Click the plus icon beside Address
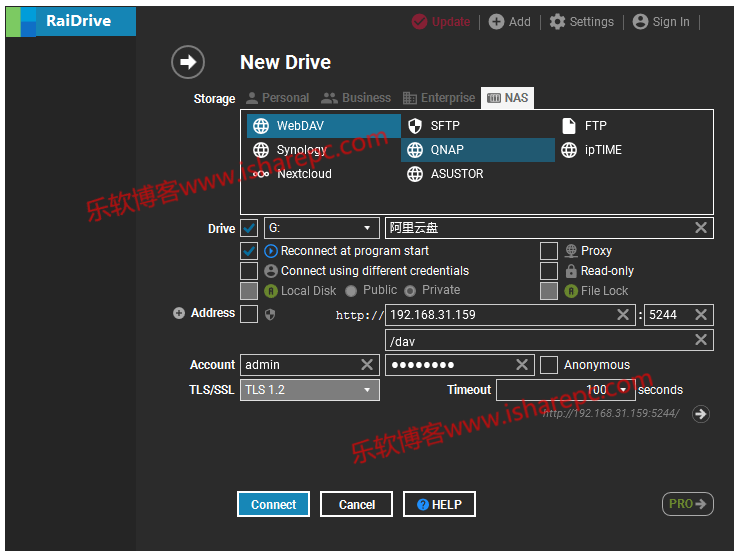The width and height of the screenshot is (740, 557). tap(179, 313)
